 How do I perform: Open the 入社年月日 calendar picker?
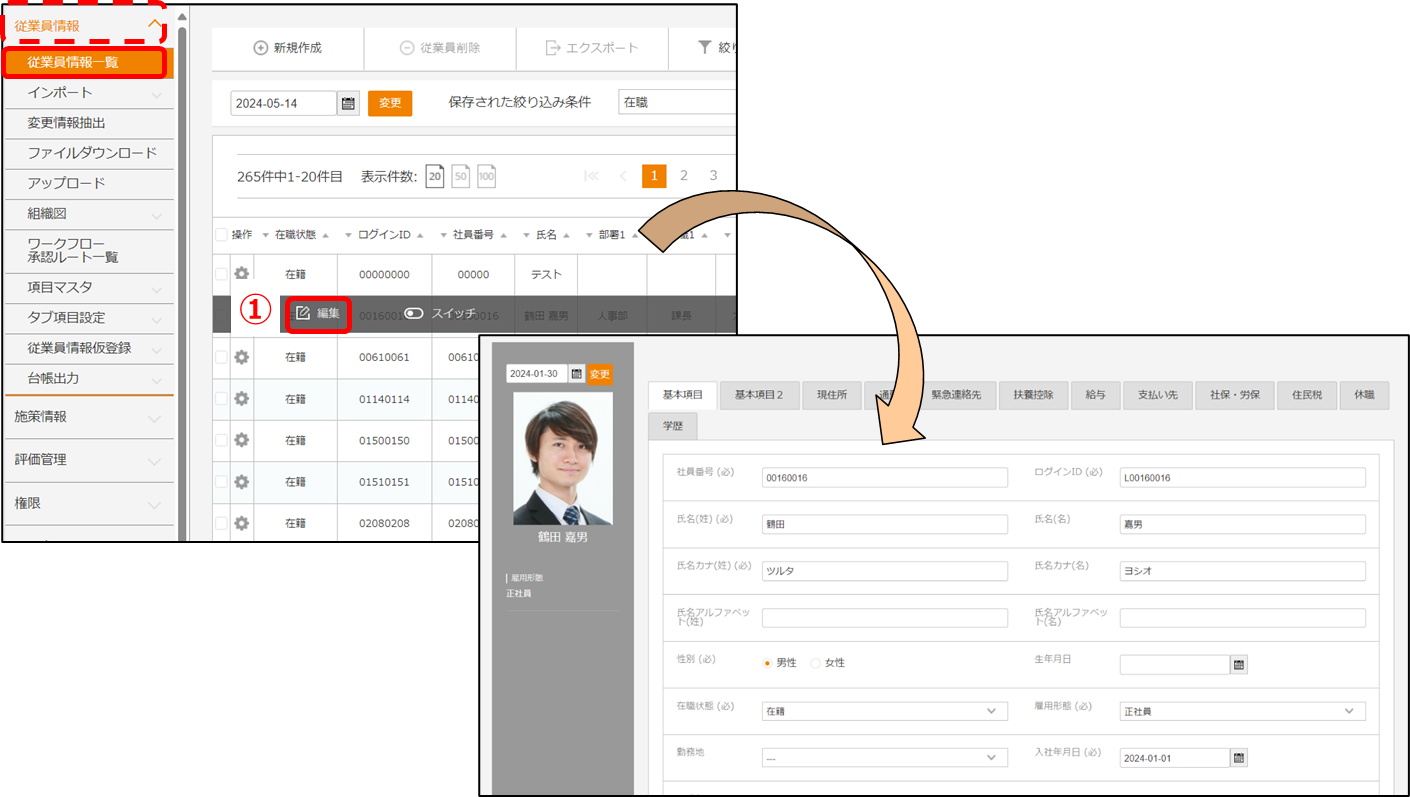click(x=1239, y=758)
